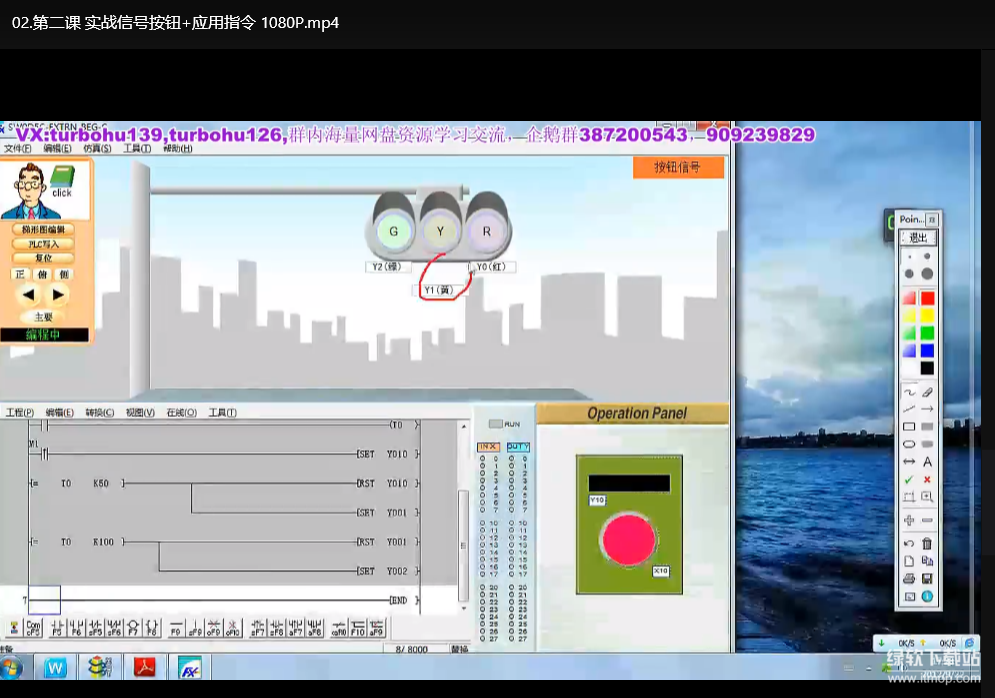The width and height of the screenshot is (995, 698).
Task: Select the F5 normally open contact tool
Action: pyautogui.click(x=56, y=628)
